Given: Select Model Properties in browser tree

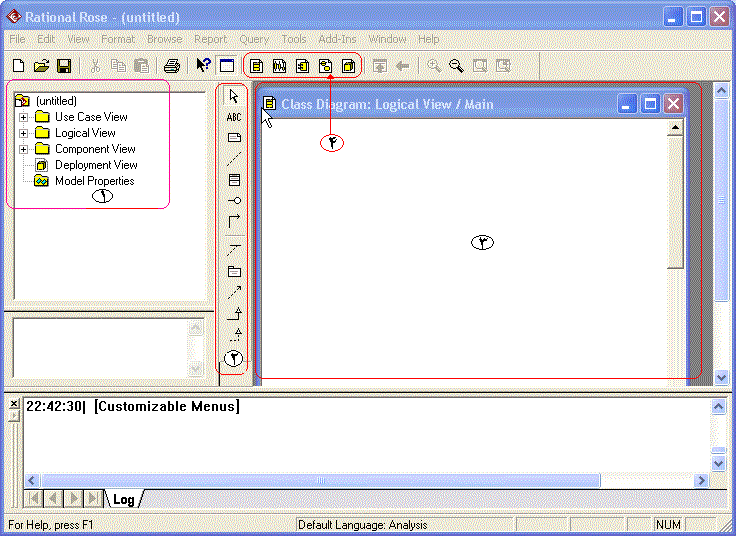Looking at the screenshot, I should [94, 181].
